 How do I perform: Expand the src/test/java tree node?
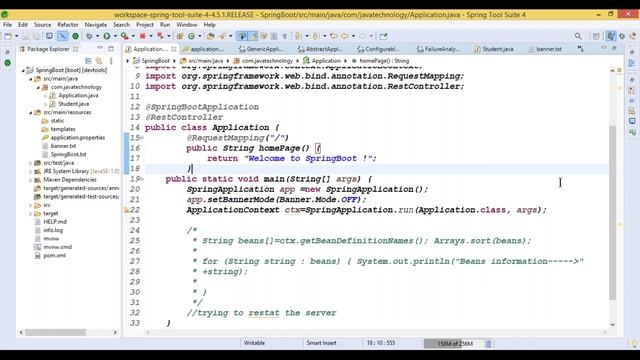click(x=31, y=163)
